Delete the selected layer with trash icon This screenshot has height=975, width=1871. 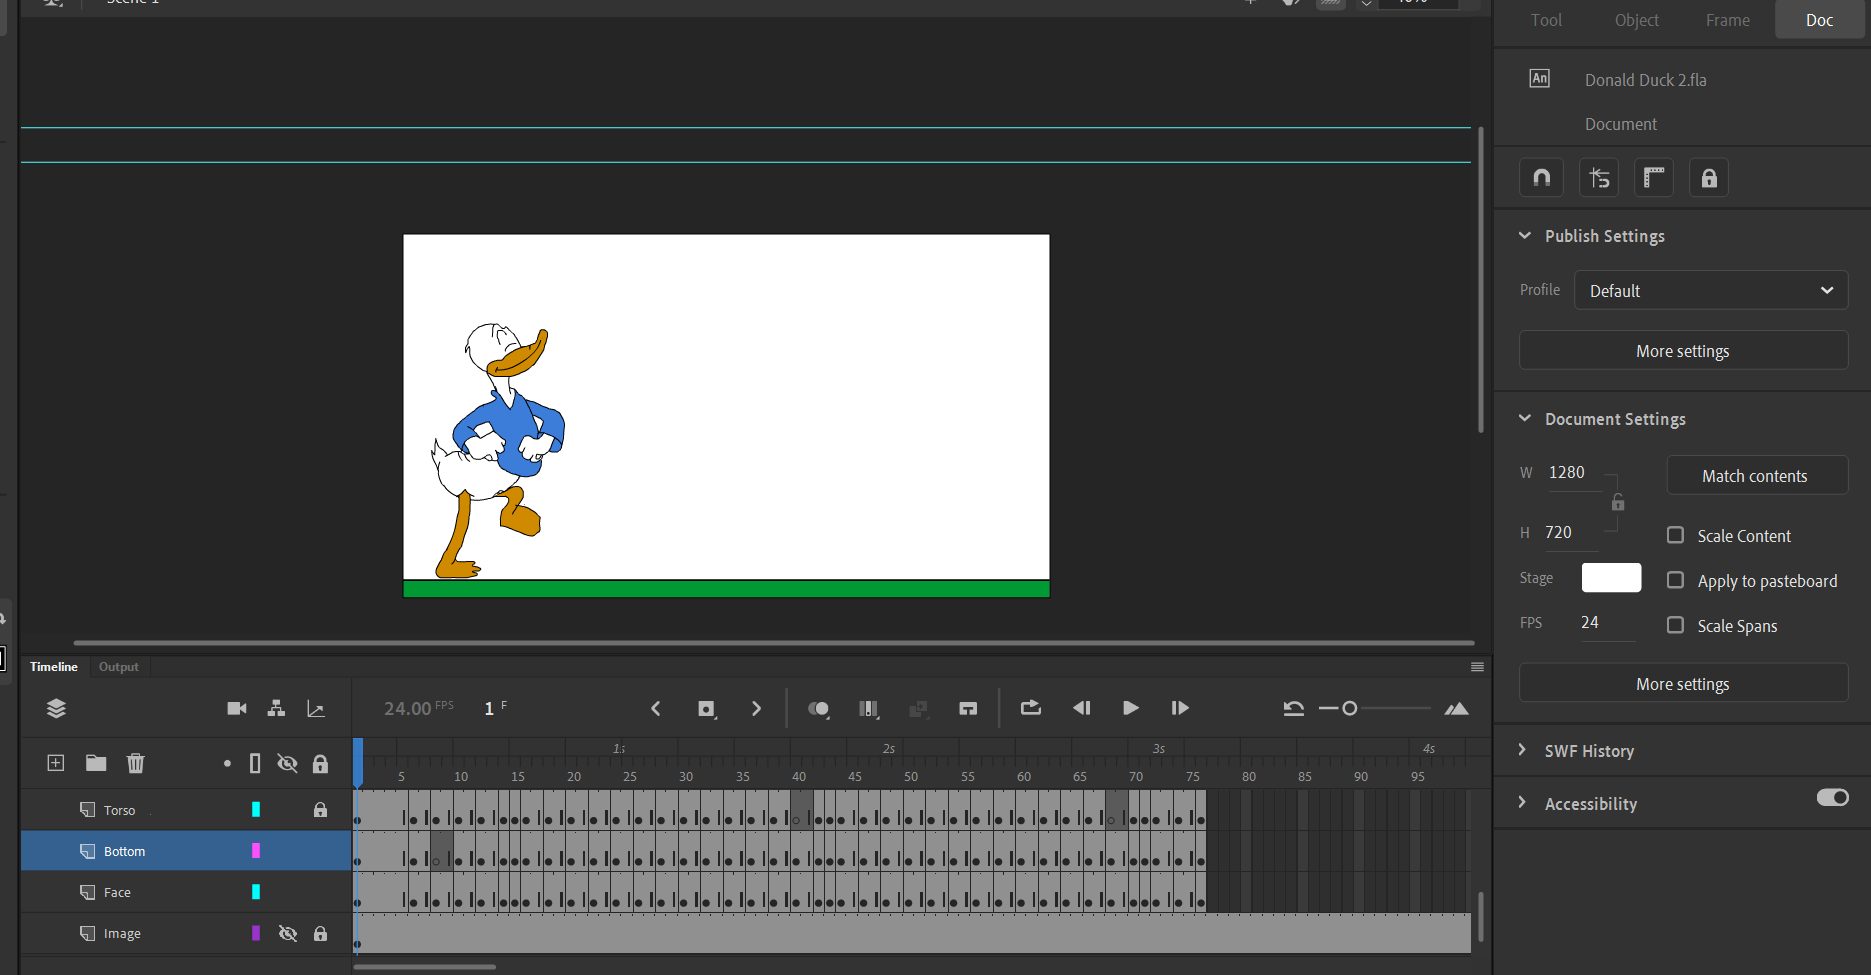(x=135, y=762)
